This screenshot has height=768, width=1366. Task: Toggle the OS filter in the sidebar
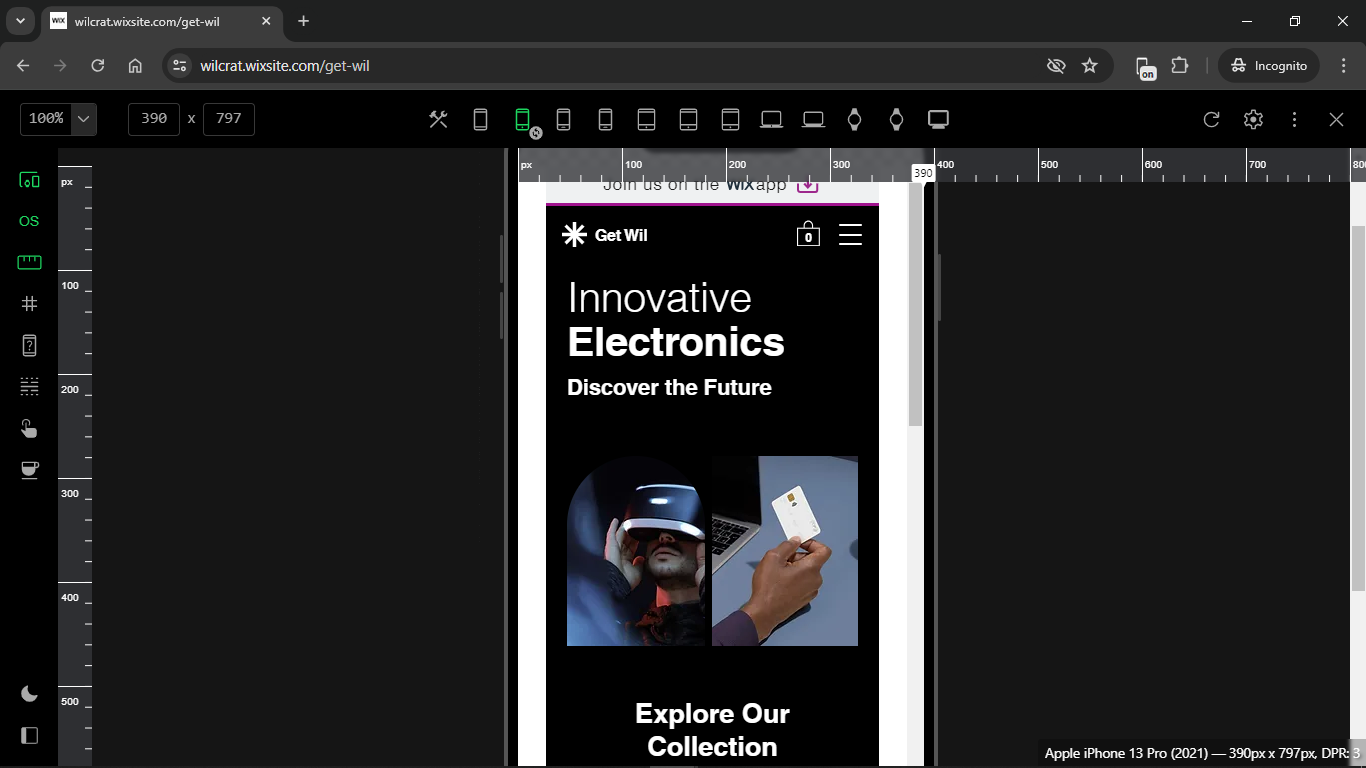tap(30, 221)
